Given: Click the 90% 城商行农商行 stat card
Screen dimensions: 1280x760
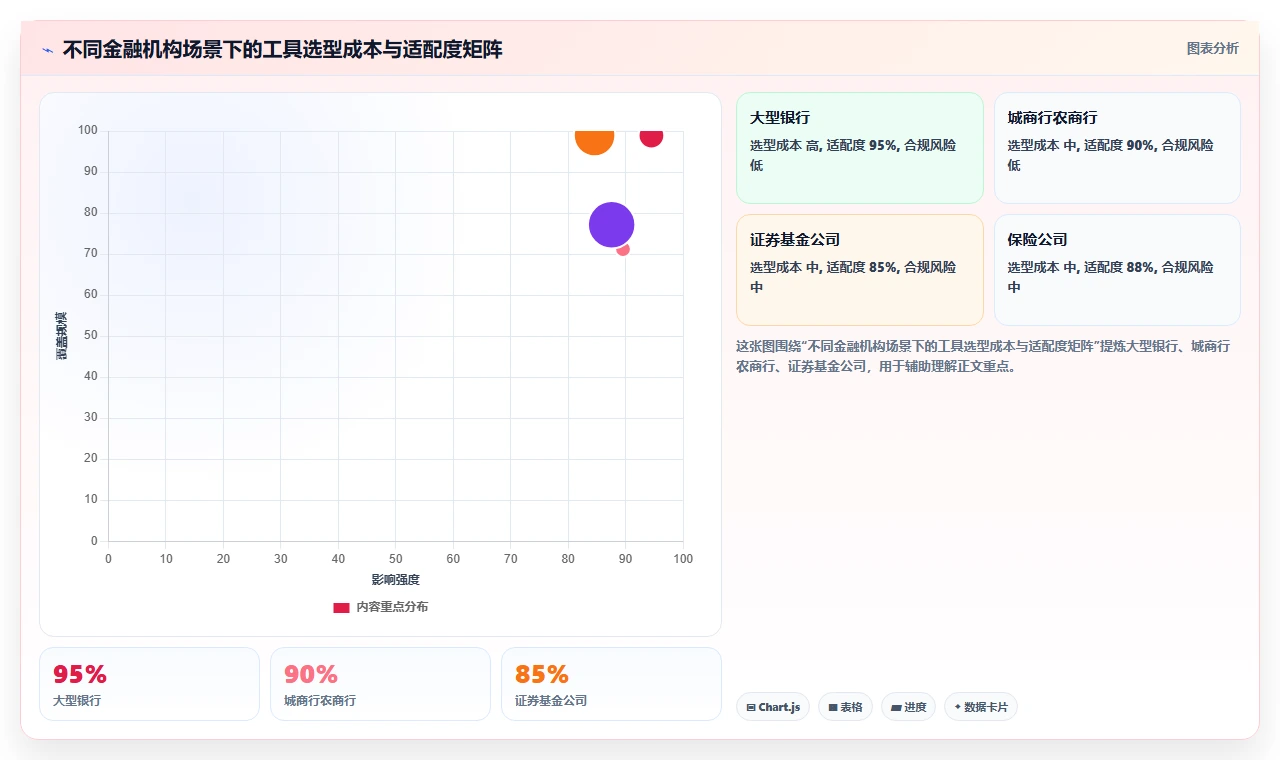Looking at the screenshot, I should point(380,684).
